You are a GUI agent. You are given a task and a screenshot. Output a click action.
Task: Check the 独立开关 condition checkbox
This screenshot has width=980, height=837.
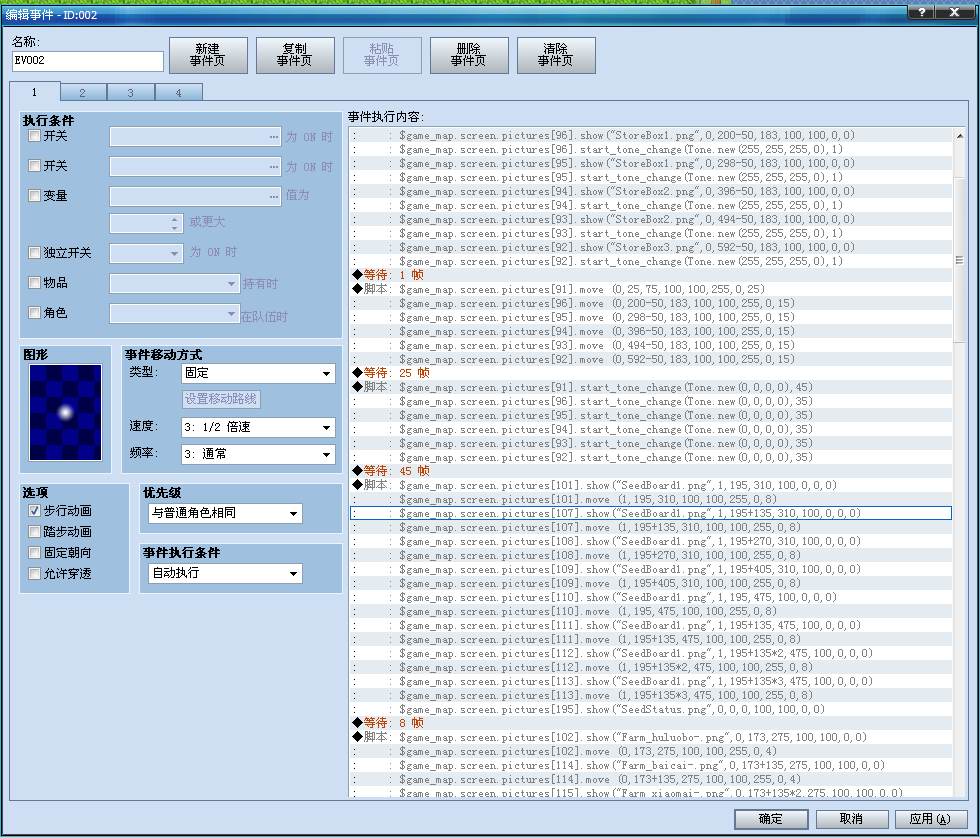pos(35,253)
